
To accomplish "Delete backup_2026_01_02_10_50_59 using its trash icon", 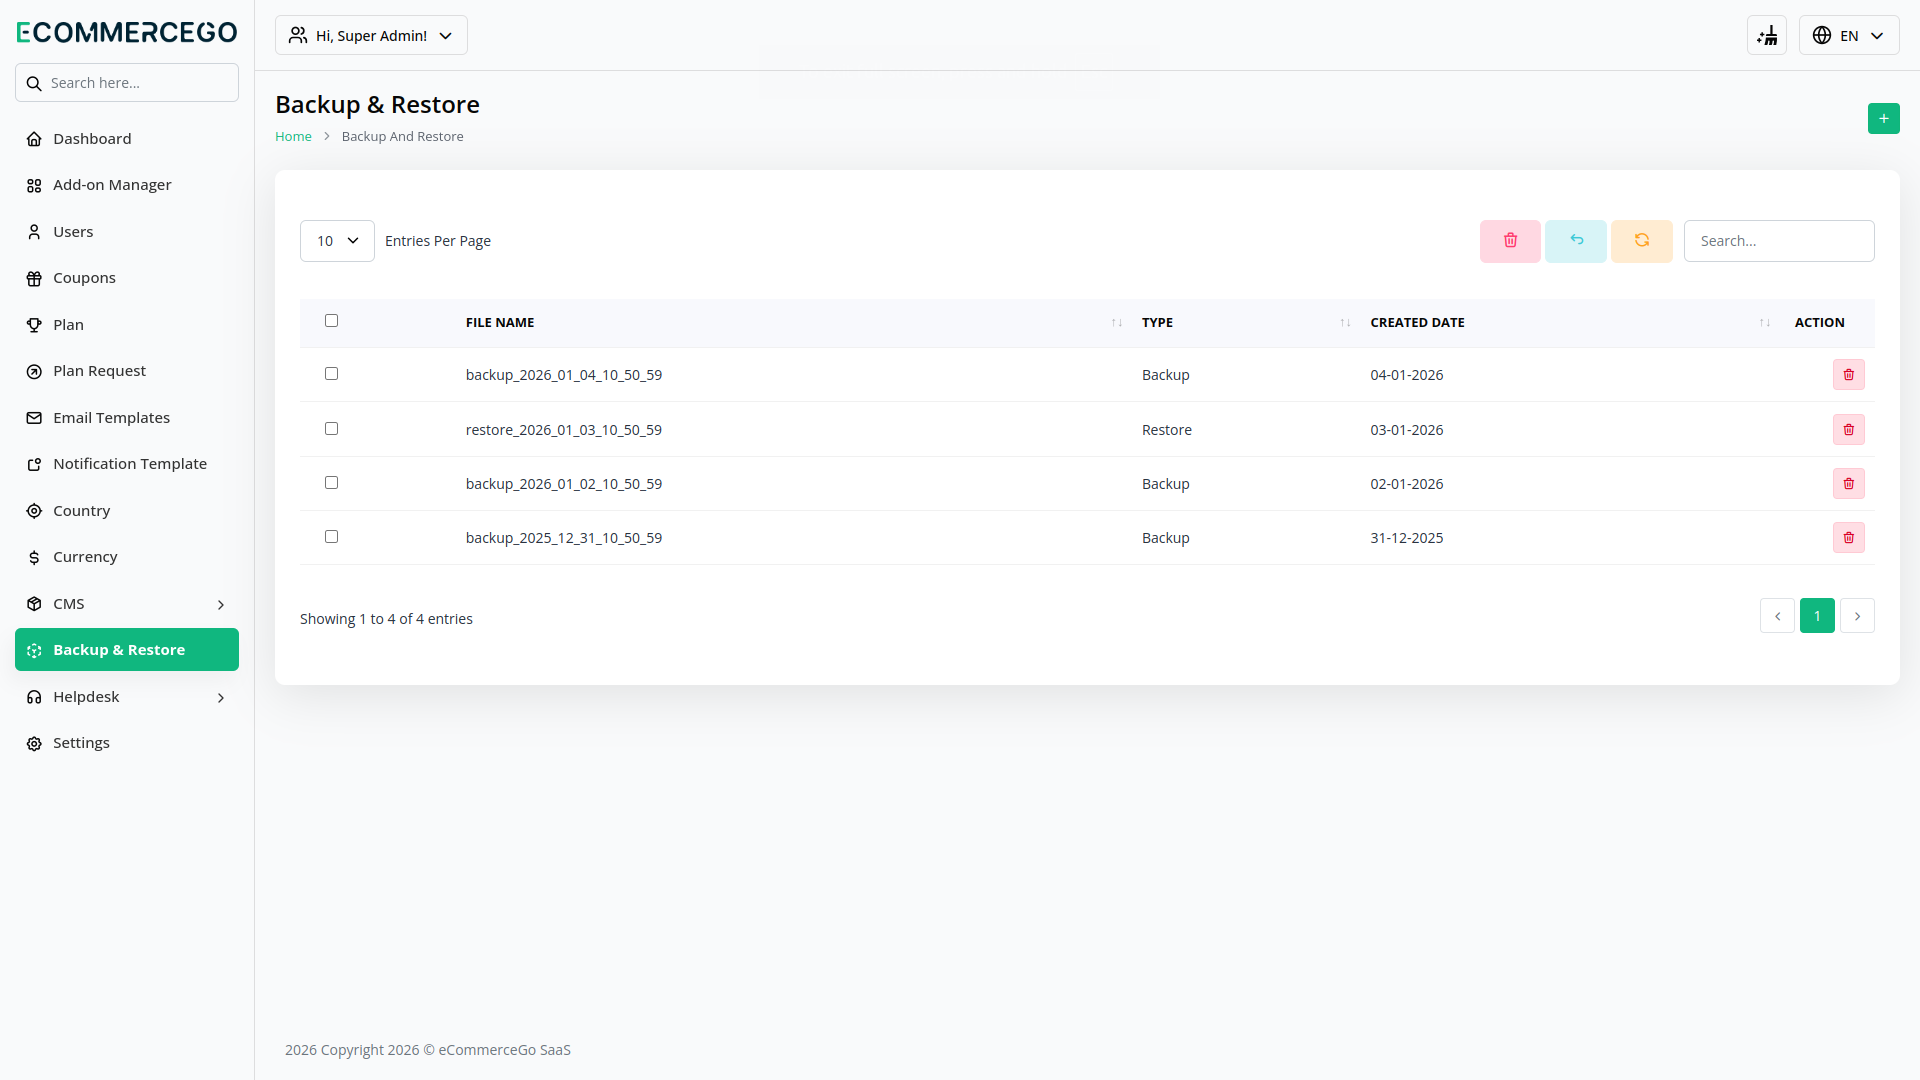I will (1849, 484).
